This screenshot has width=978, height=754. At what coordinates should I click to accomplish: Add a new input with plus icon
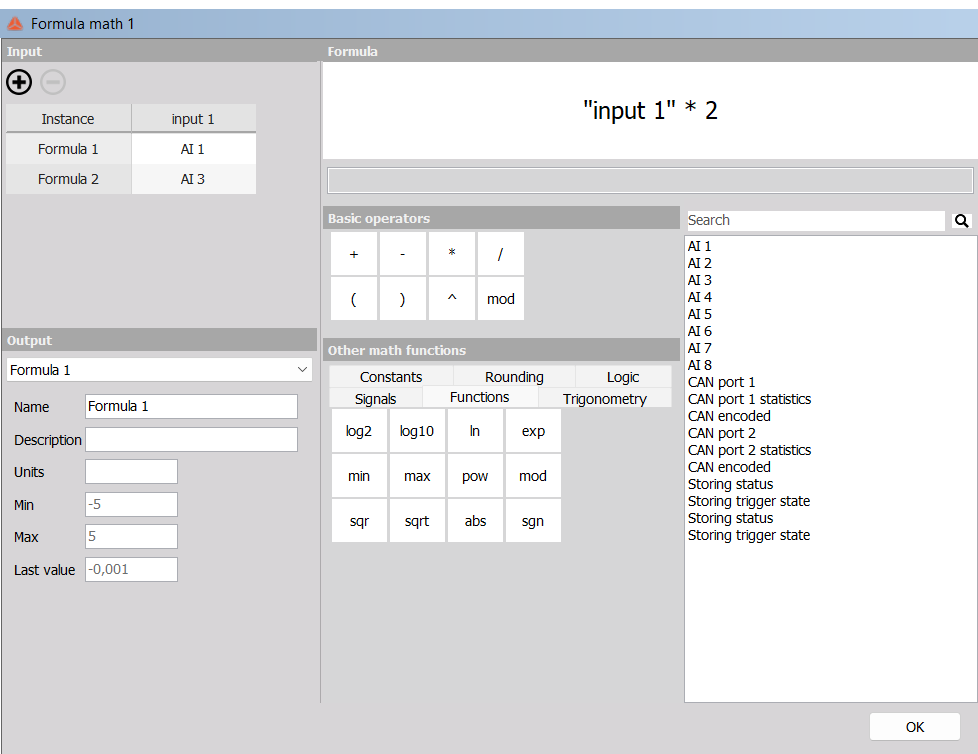[x=19, y=82]
